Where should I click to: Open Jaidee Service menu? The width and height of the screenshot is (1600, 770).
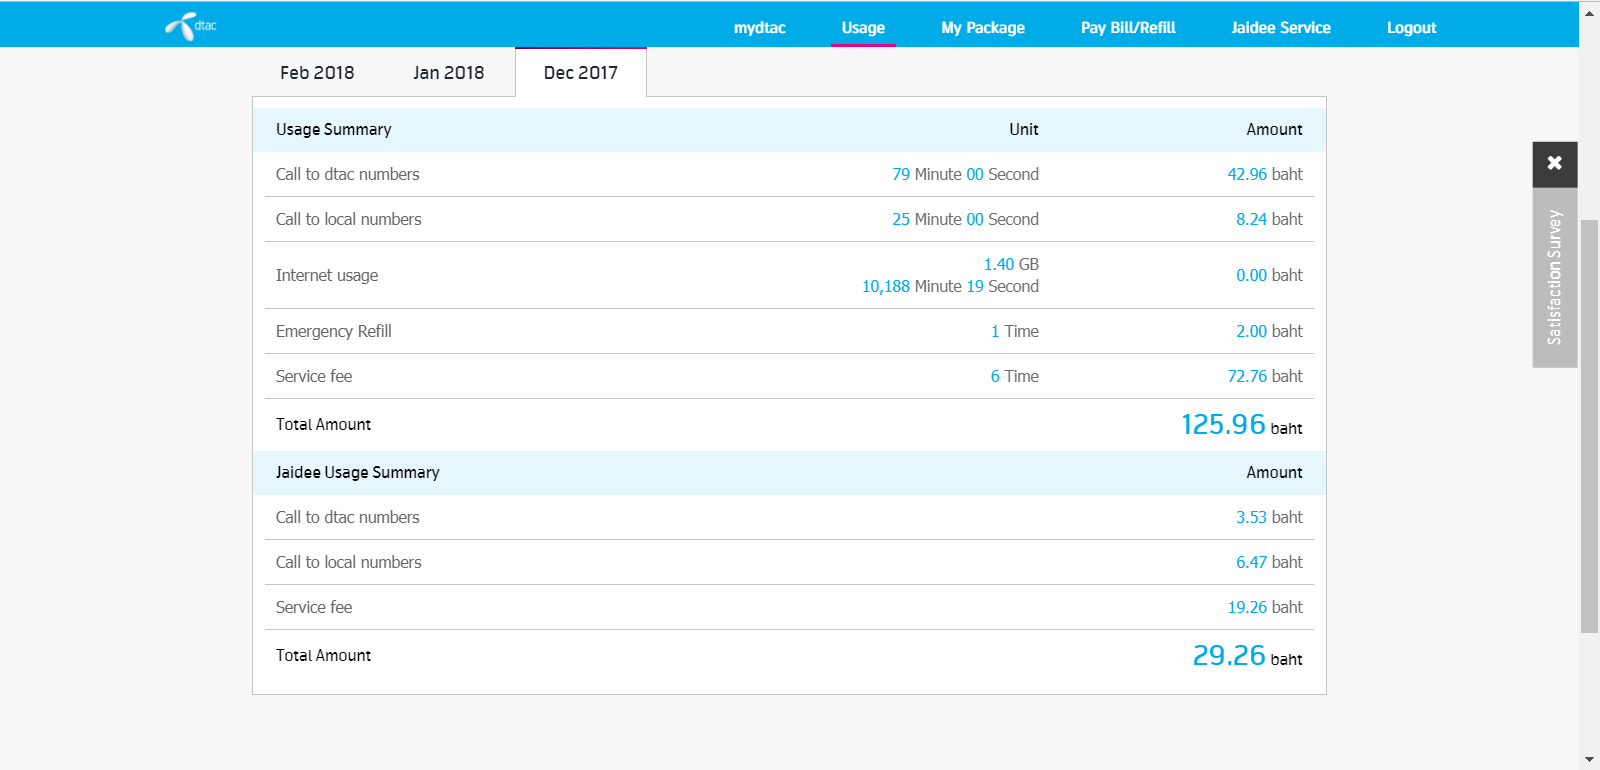[1280, 28]
